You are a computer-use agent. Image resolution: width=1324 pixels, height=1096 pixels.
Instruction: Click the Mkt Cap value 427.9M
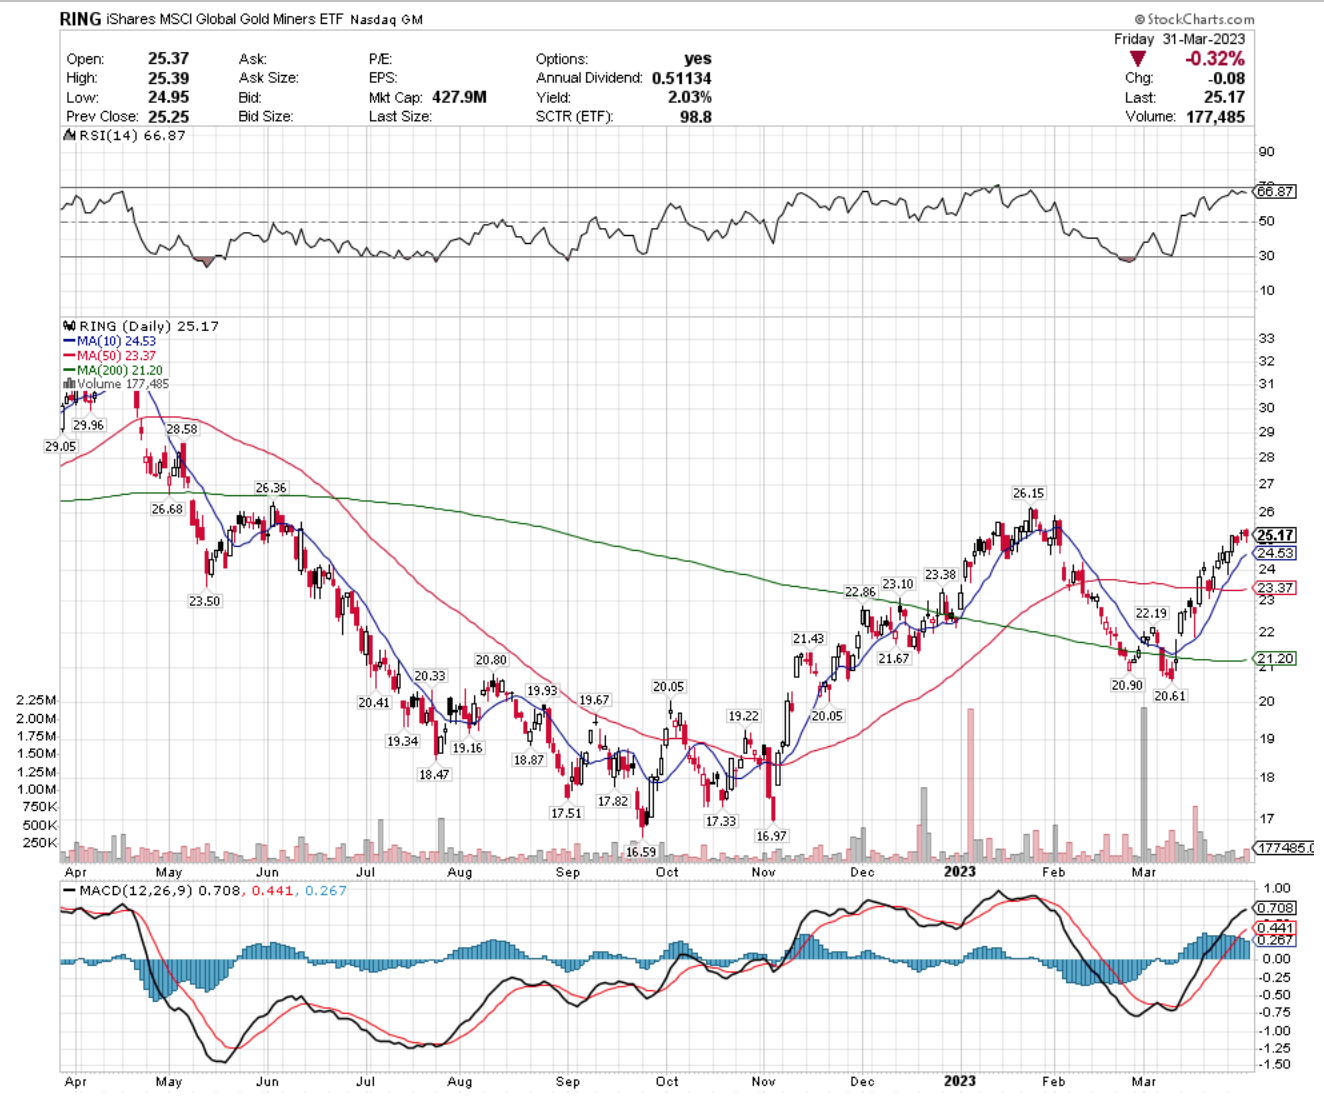(459, 97)
